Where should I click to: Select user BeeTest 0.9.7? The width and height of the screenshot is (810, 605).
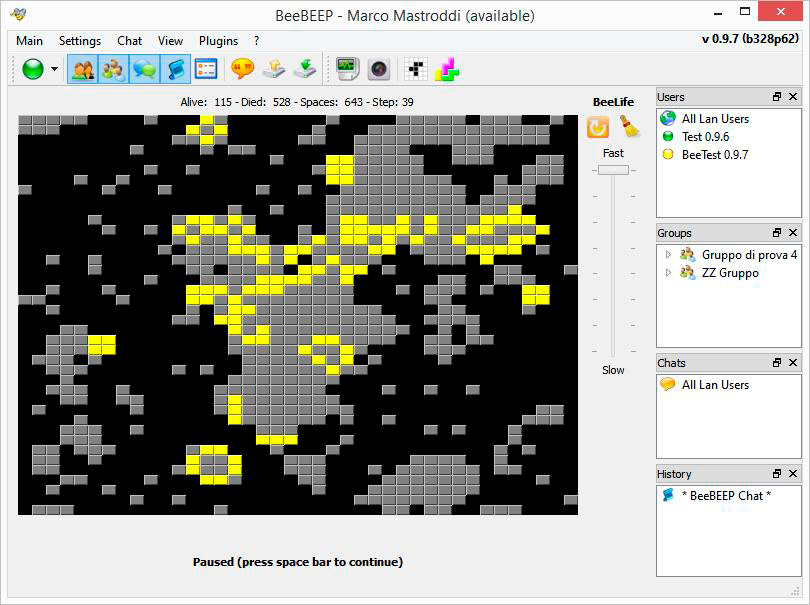[x=728, y=154]
